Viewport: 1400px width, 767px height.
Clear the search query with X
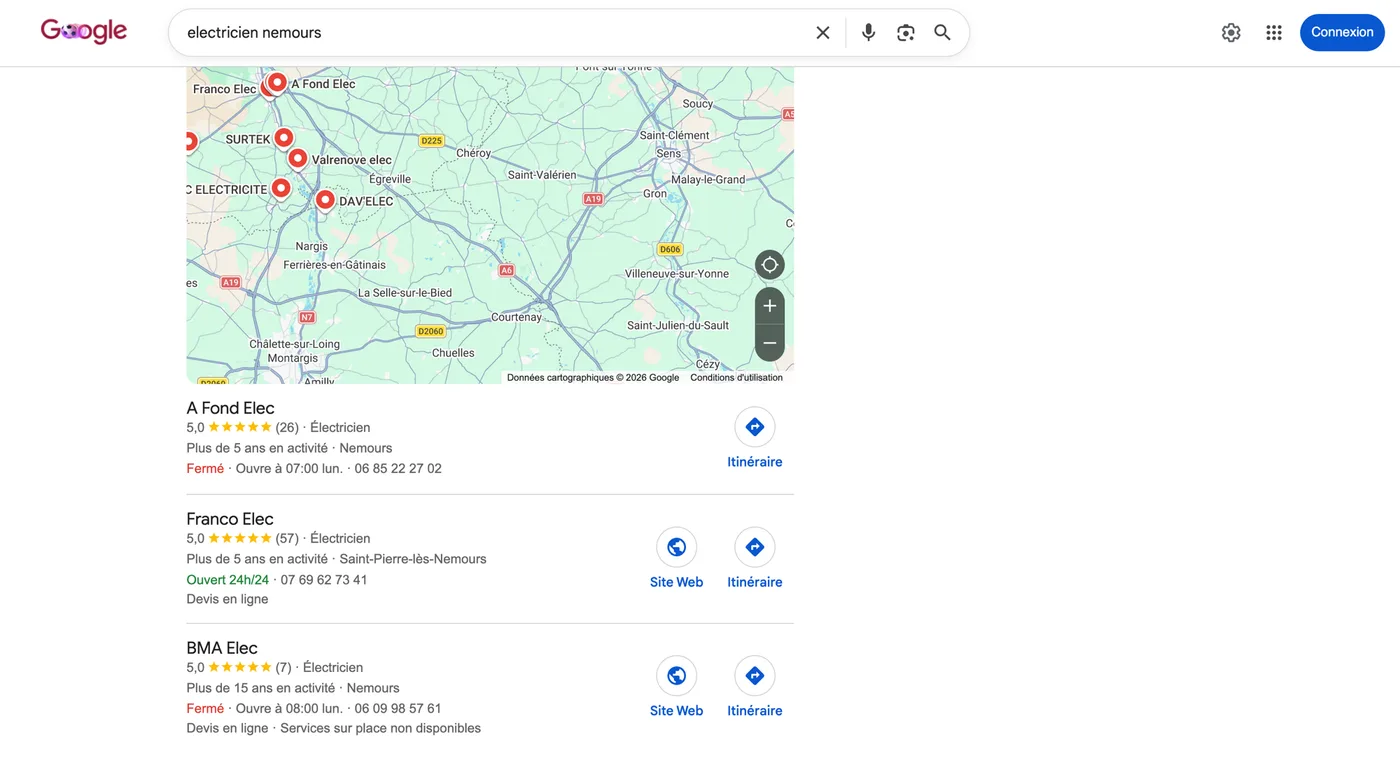click(823, 33)
